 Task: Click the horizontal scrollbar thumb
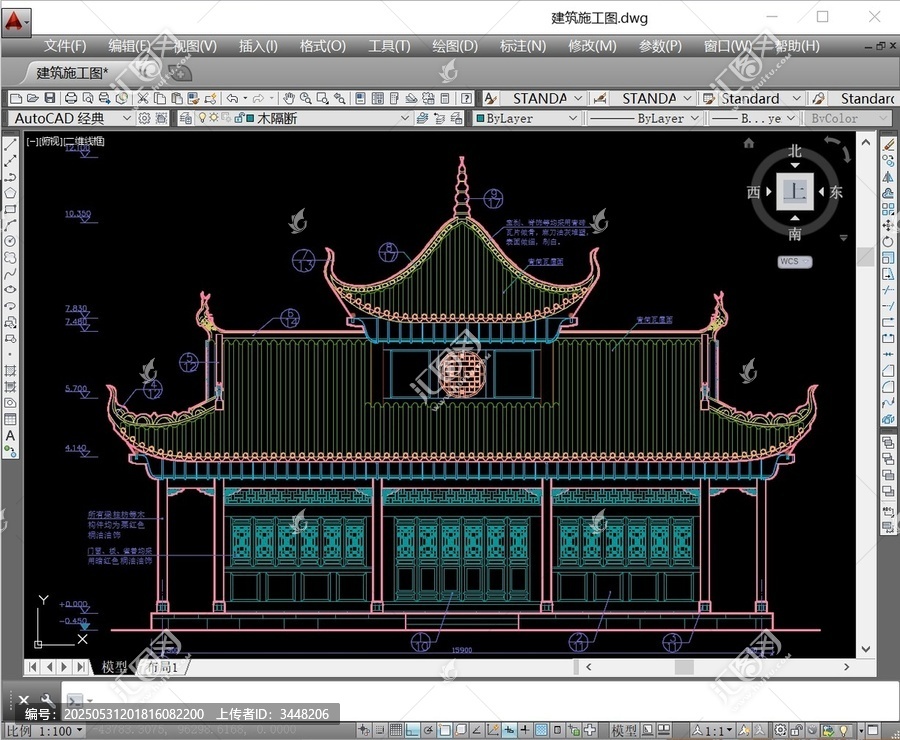coord(684,667)
